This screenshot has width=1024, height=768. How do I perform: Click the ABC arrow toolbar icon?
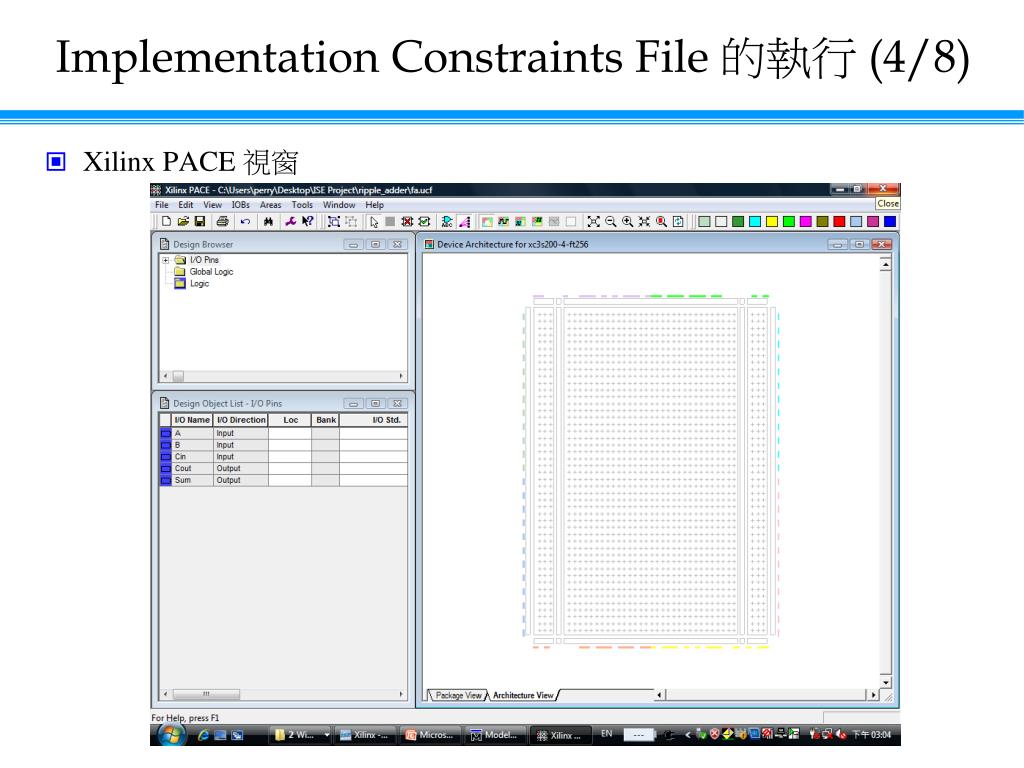click(x=447, y=222)
